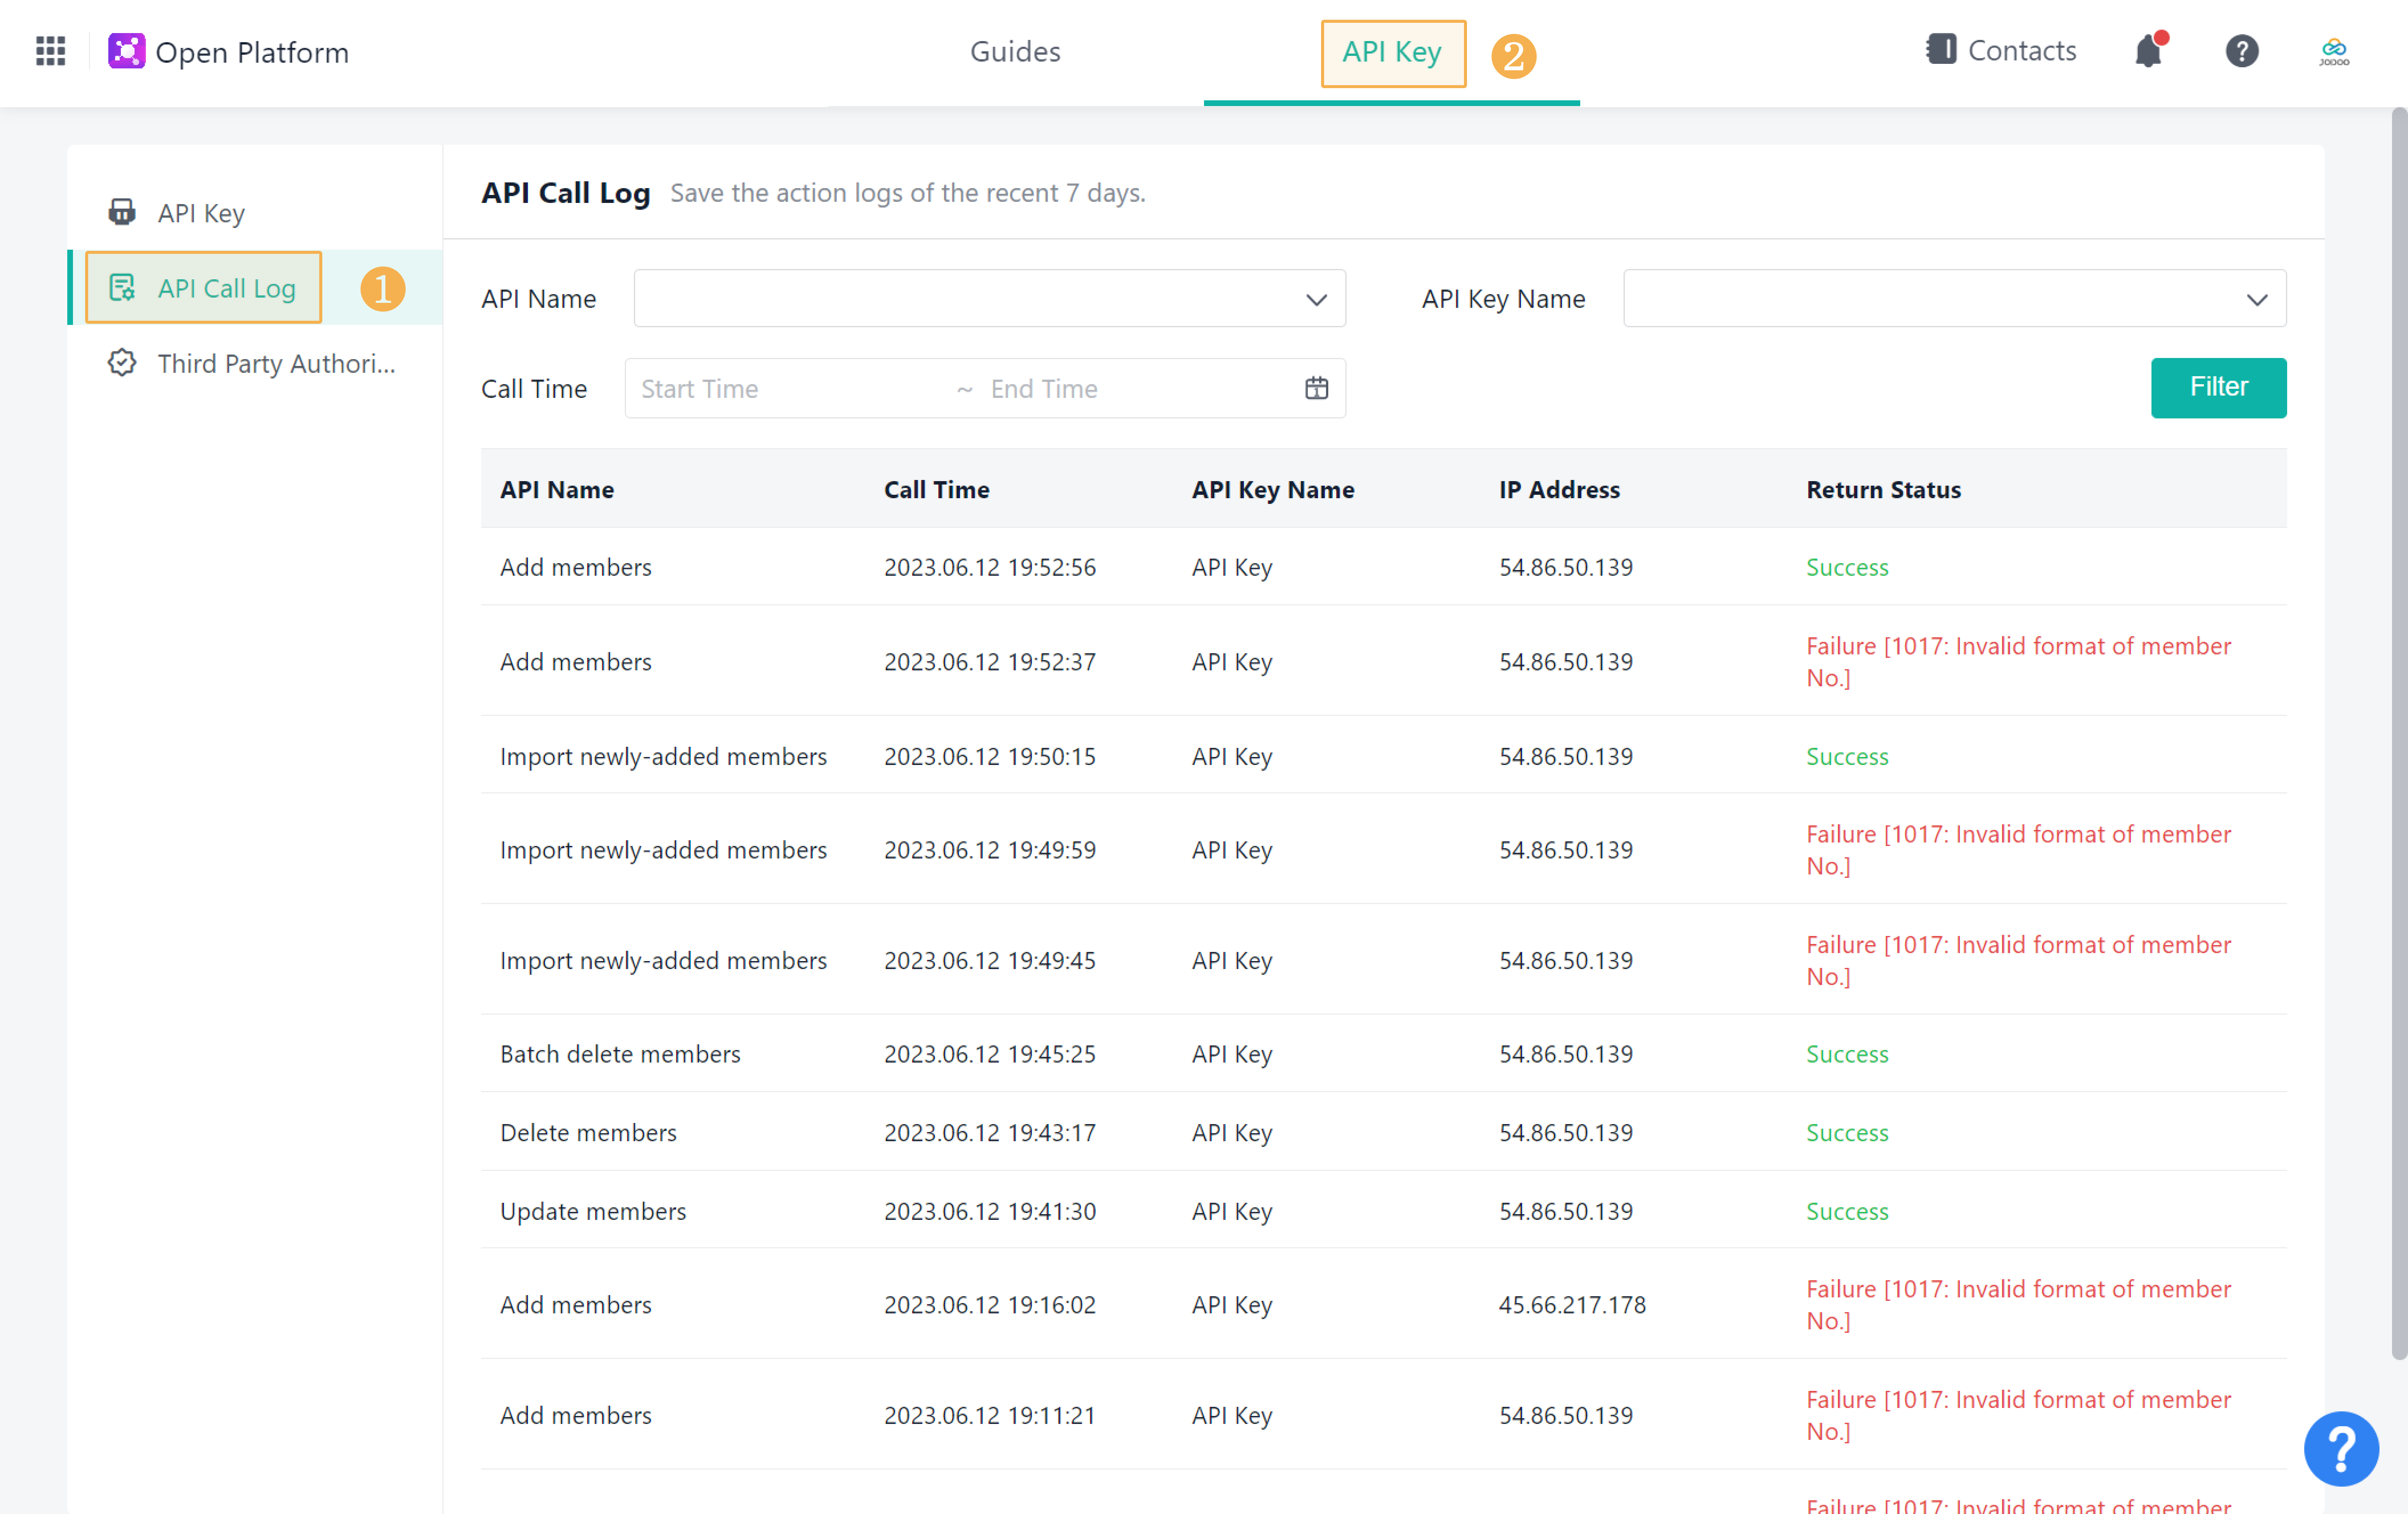Select API Key in the sidebar

[x=201, y=213]
